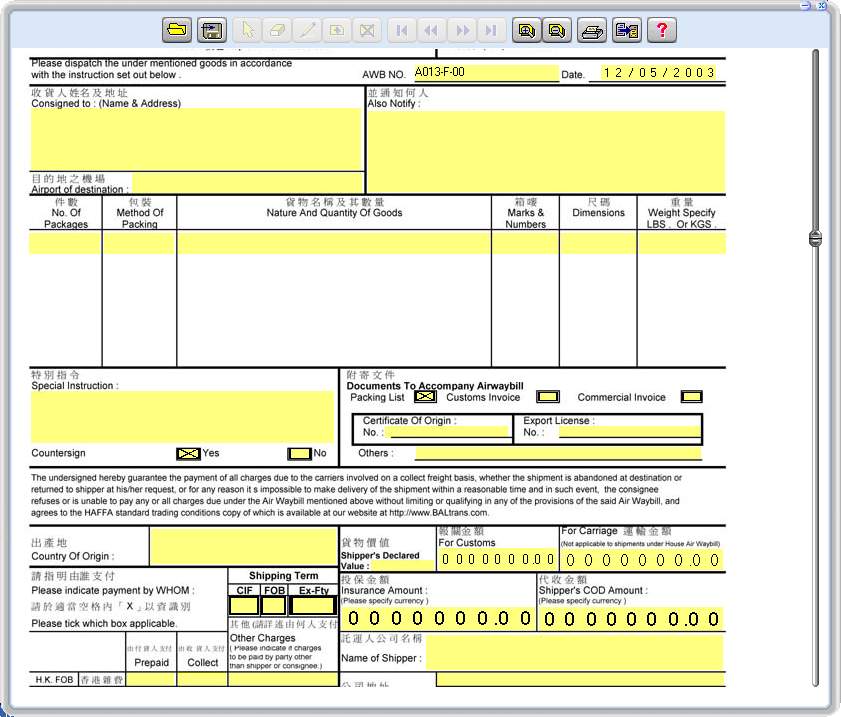The height and width of the screenshot is (717, 841).
Task: Click the export/transfer form icon
Action: click(627, 30)
